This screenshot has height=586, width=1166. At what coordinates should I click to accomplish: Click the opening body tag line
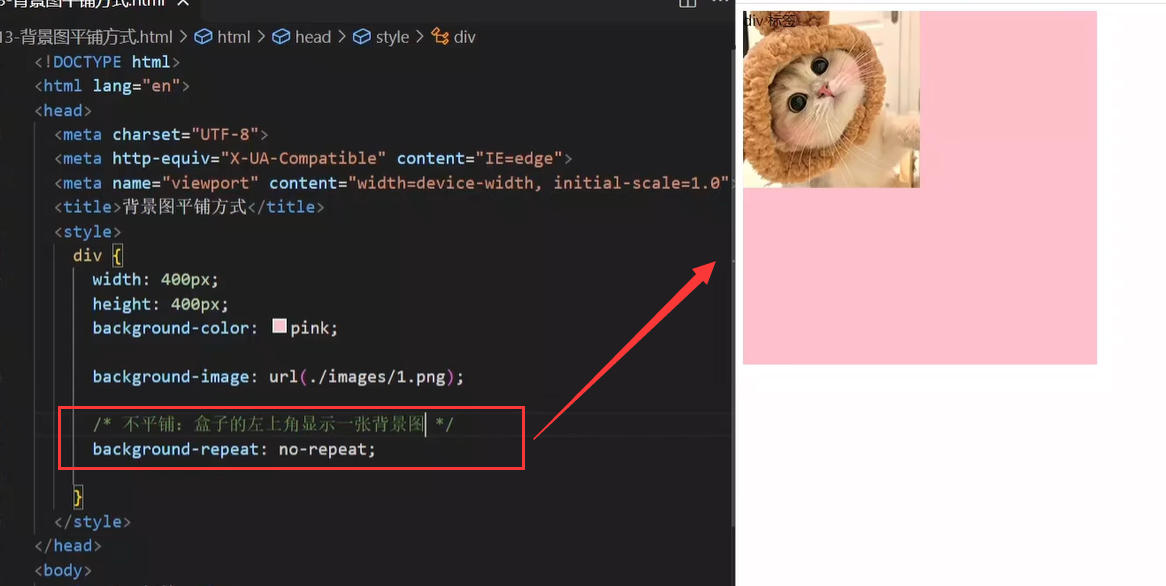[63, 571]
